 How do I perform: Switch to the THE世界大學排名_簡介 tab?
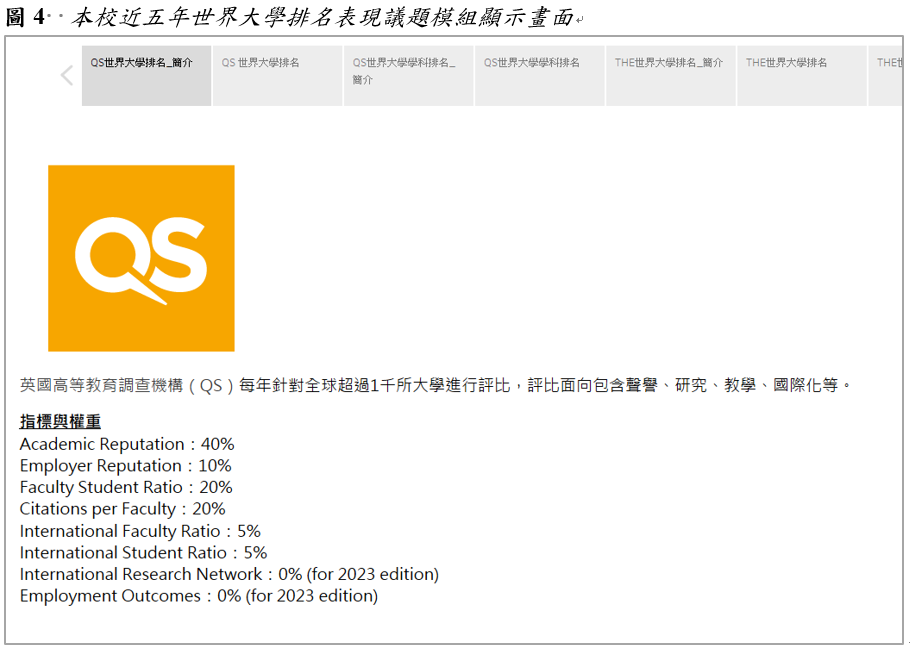coord(671,75)
